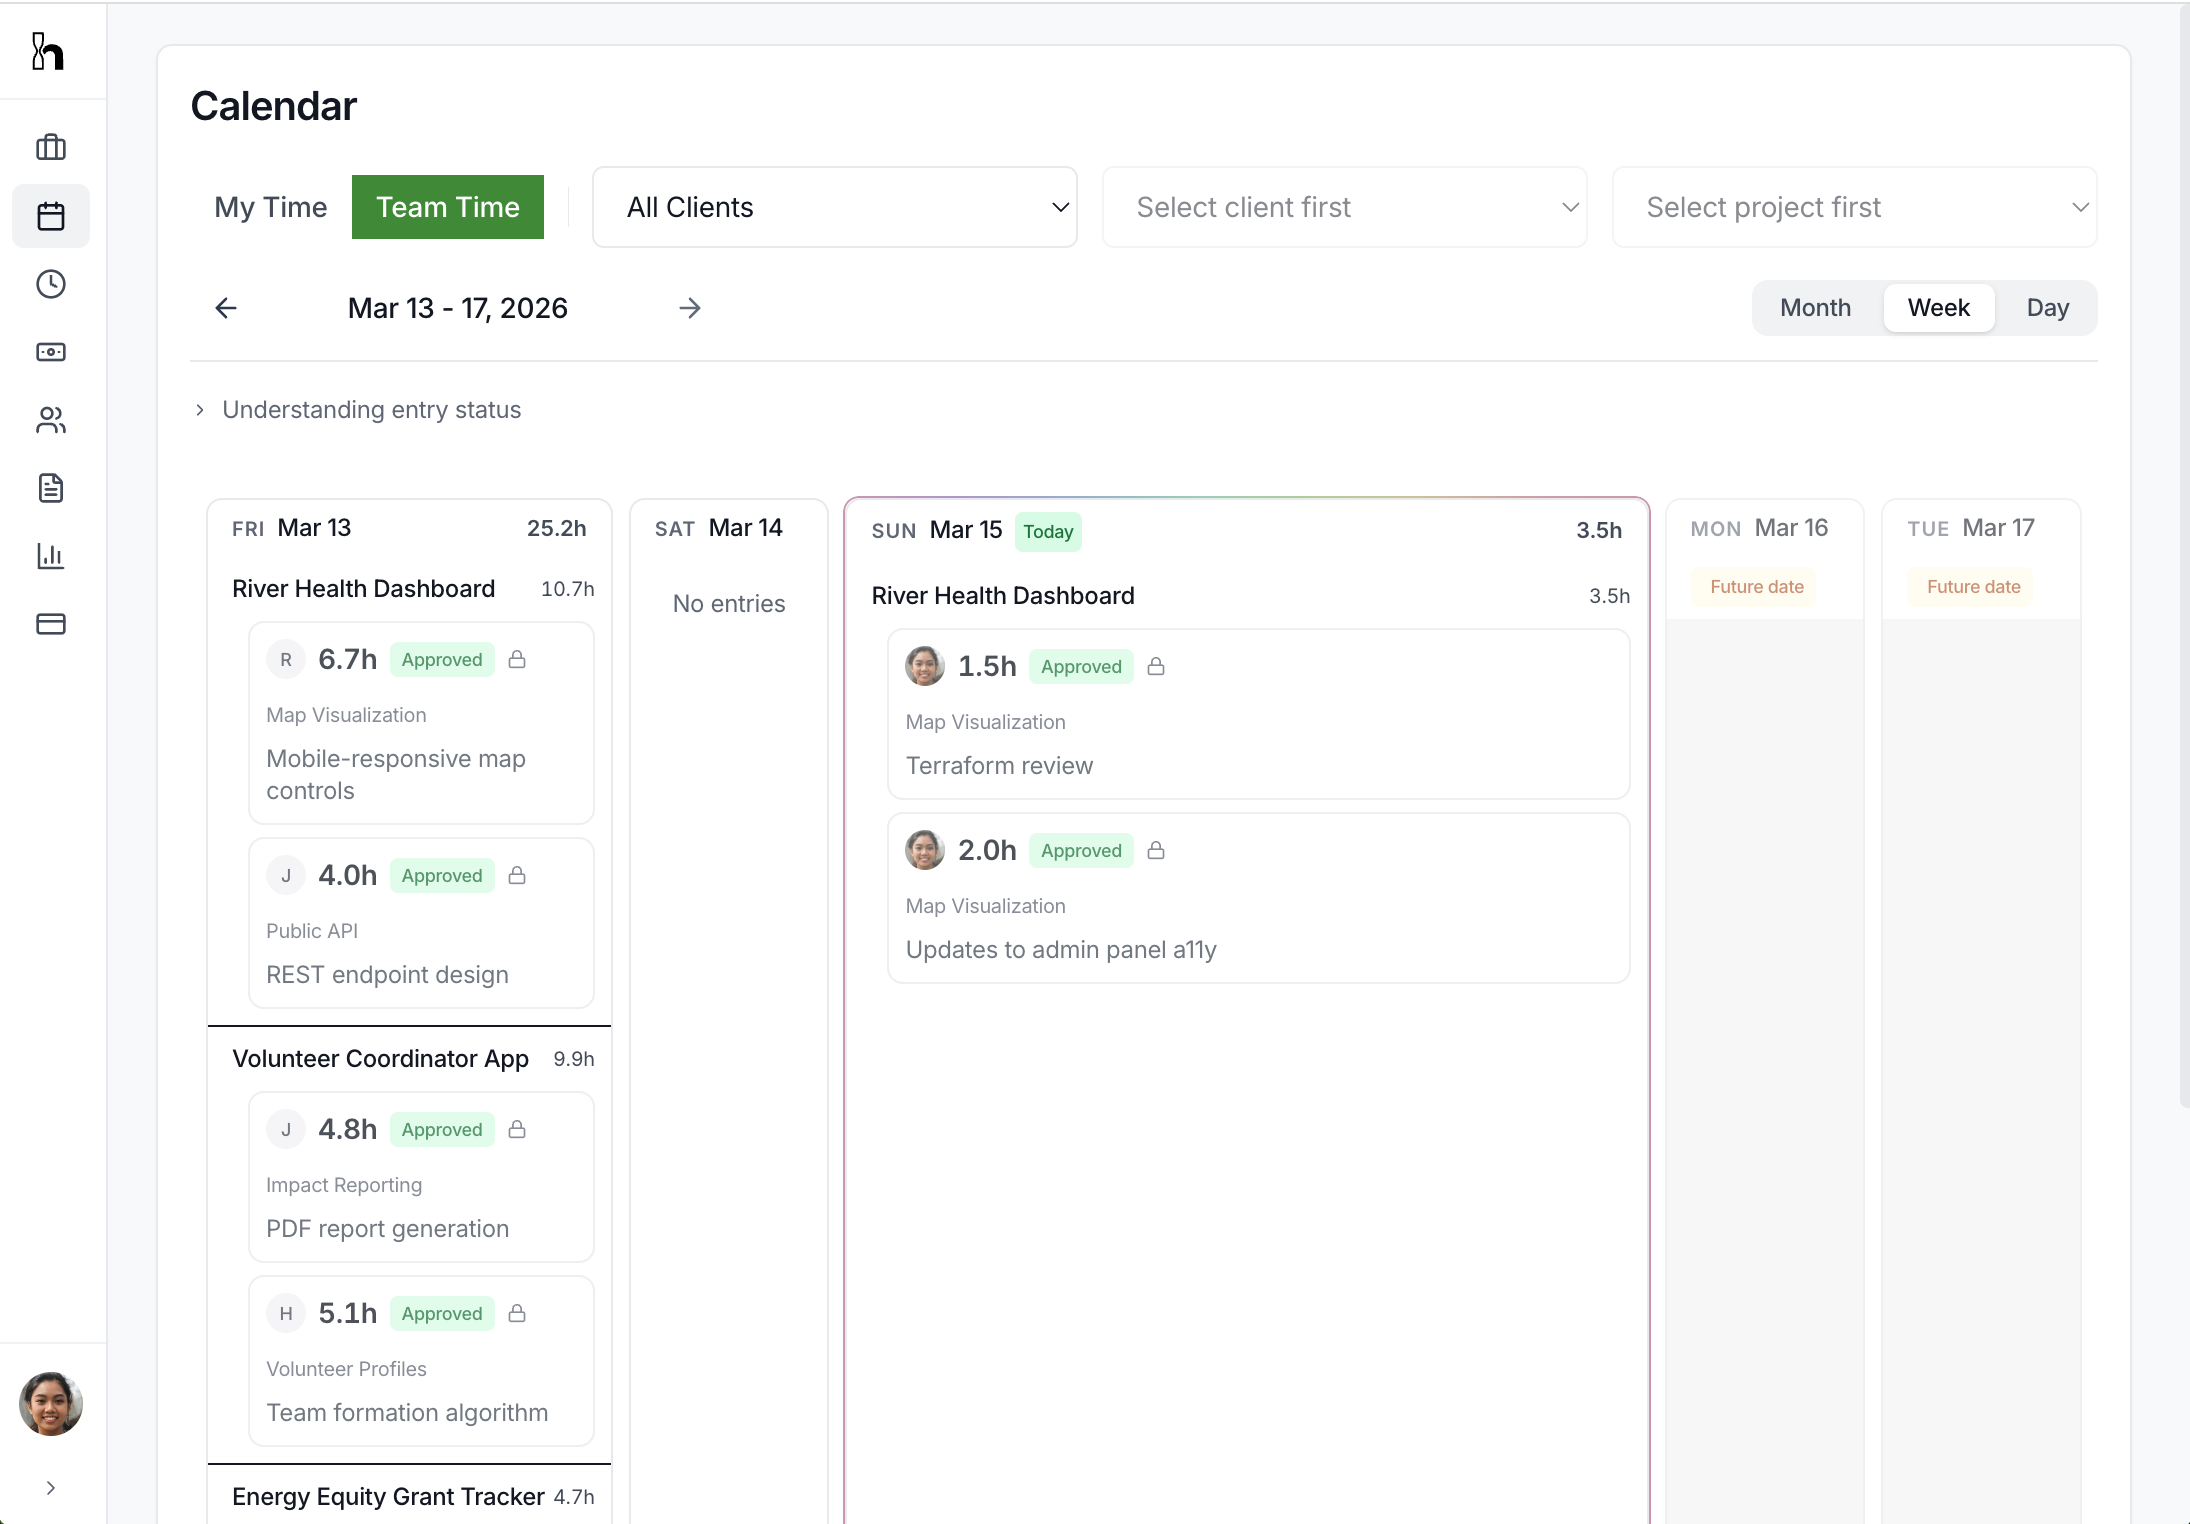Select the Month calendar view
Screen dimensions: 2190x1524
point(1814,307)
